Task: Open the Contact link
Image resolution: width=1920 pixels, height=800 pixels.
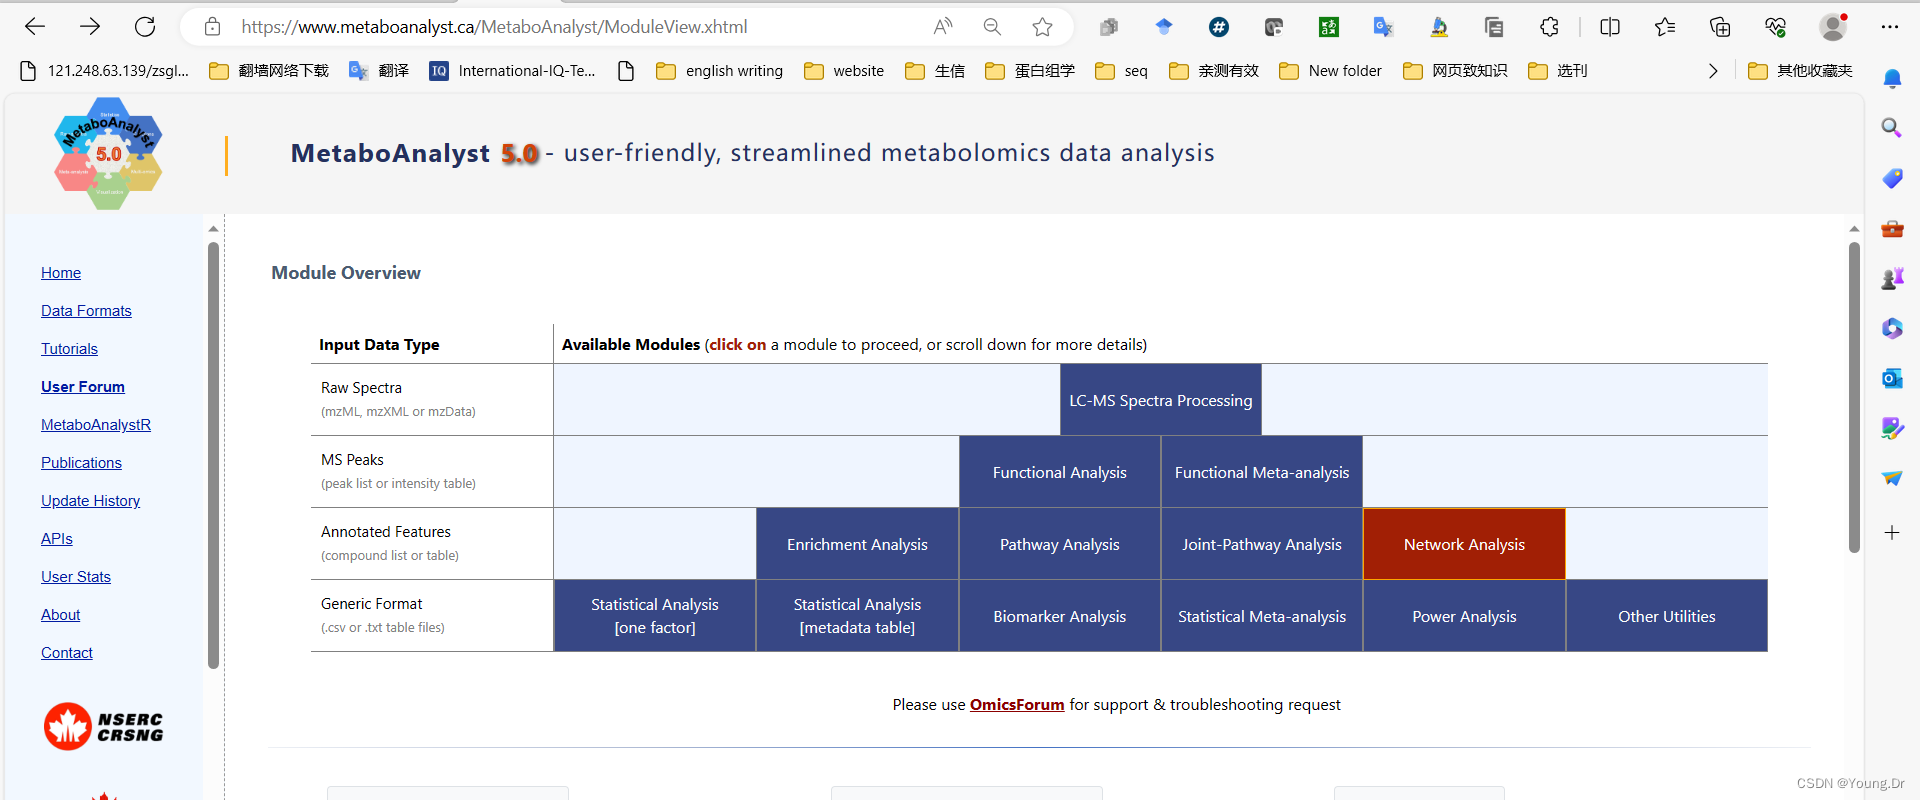Action: pos(67,653)
